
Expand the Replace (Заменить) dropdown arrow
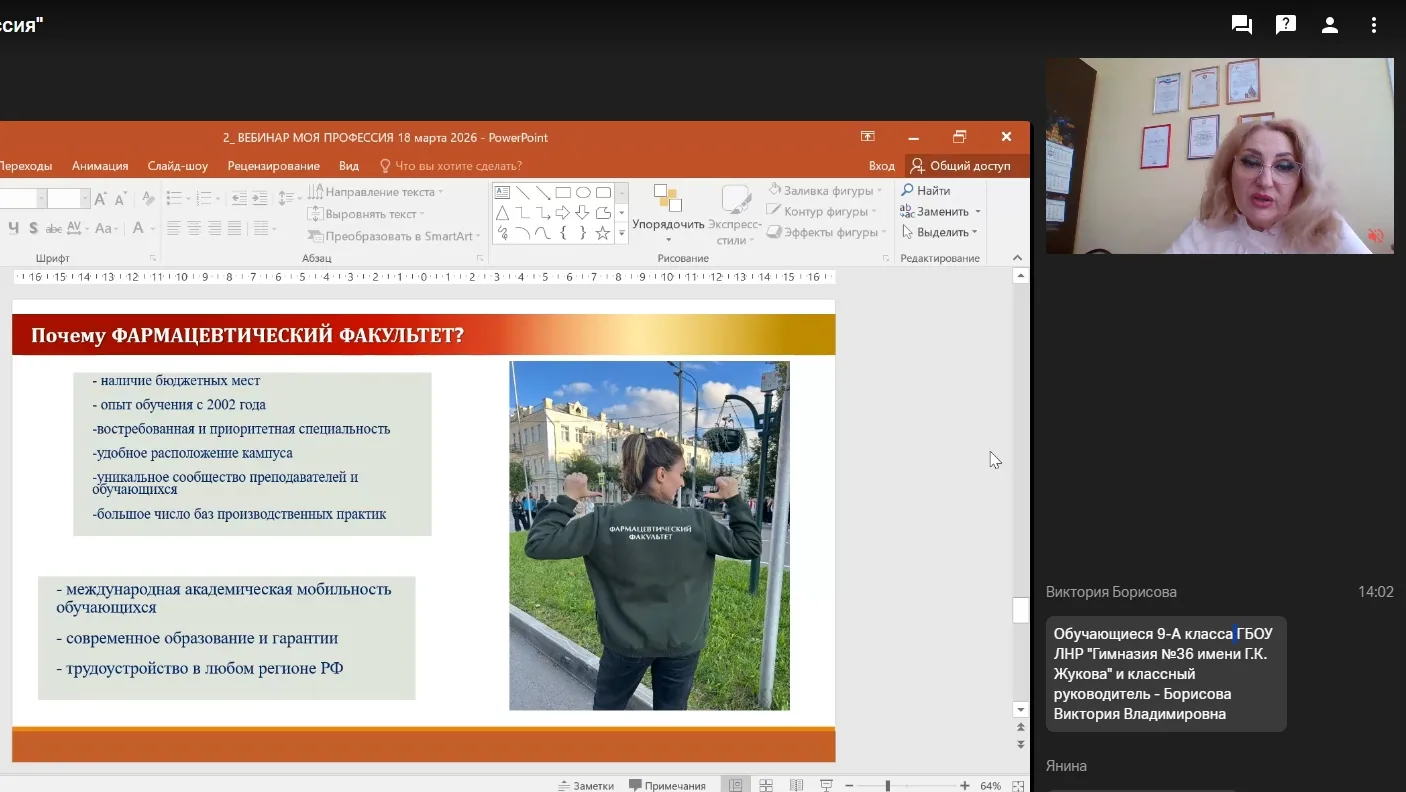pyautogui.click(x=977, y=212)
